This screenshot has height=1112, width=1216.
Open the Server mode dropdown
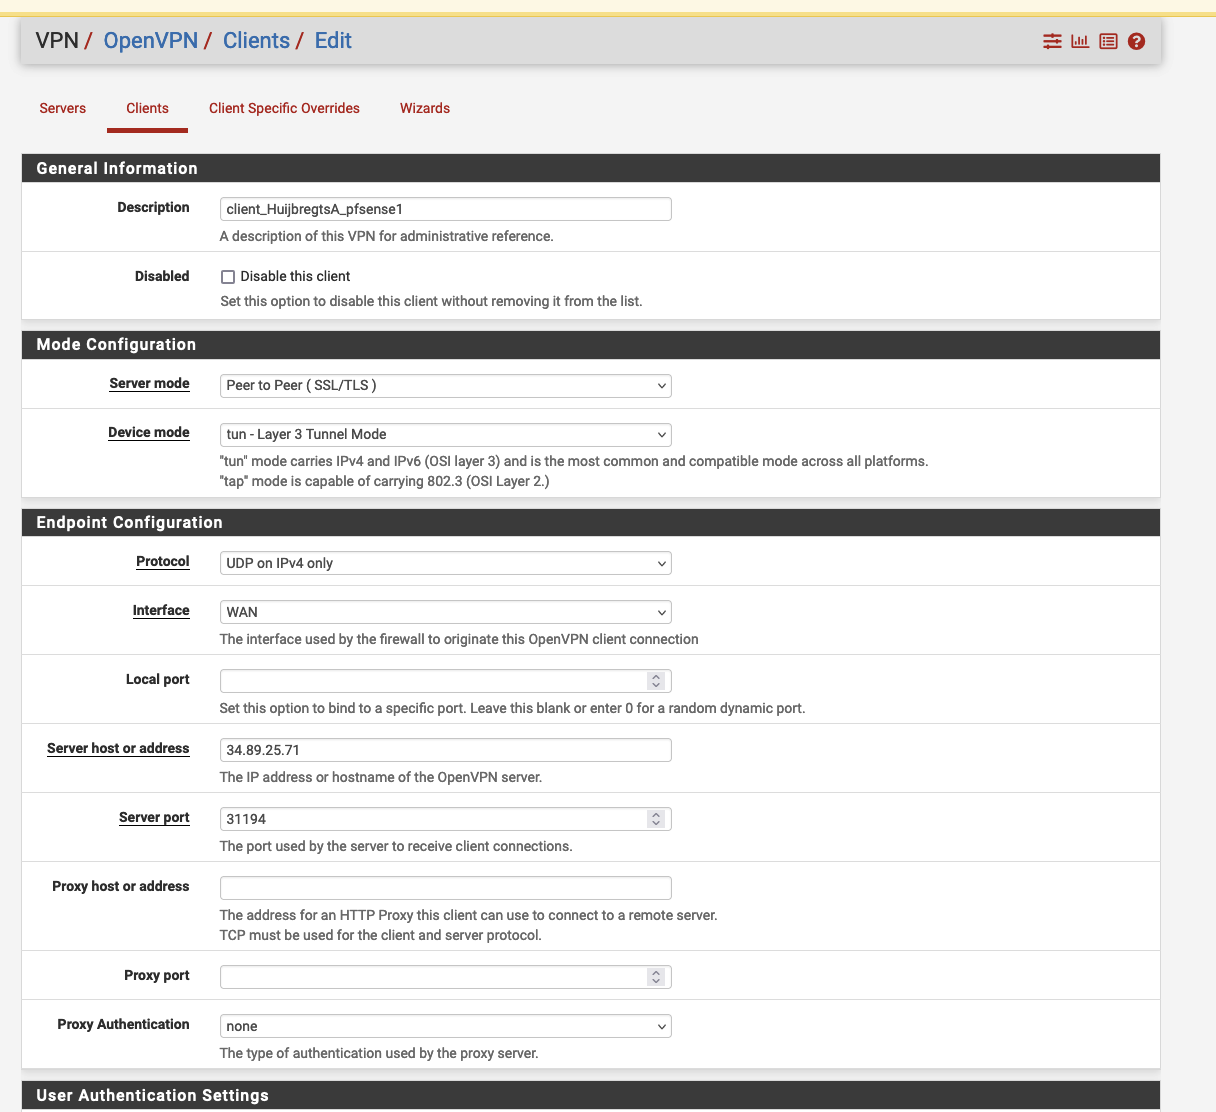pos(445,386)
